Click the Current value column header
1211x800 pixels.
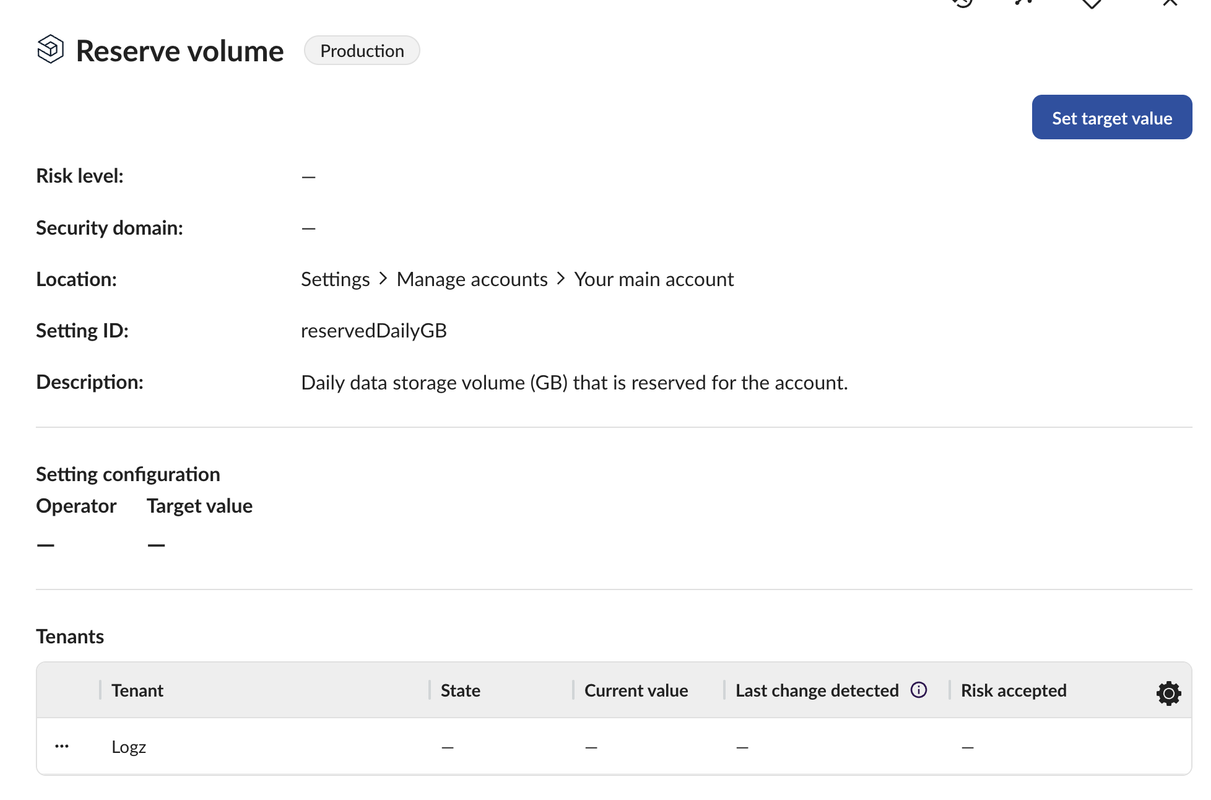coord(636,690)
